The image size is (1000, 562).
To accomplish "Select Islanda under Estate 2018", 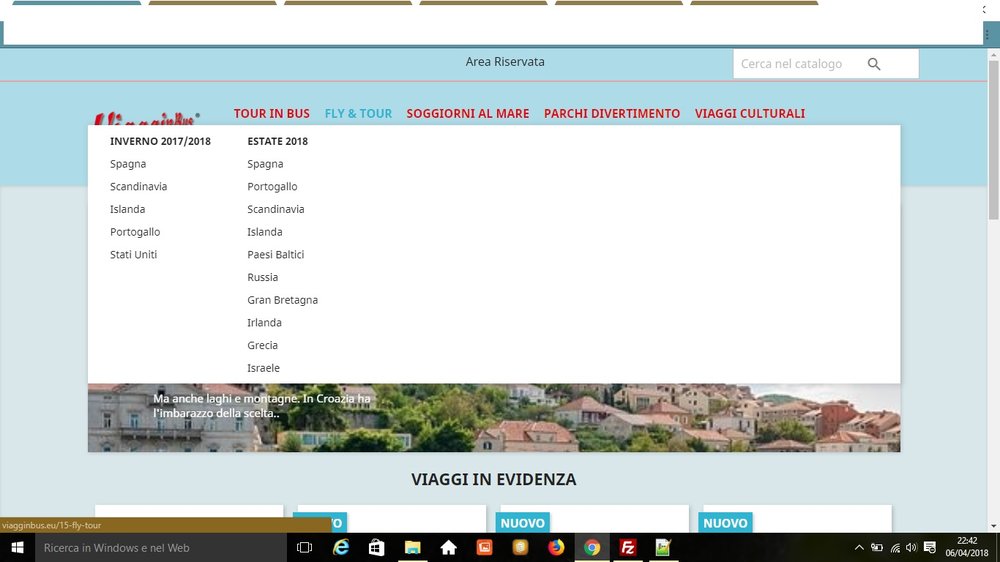I will pyautogui.click(x=265, y=232).
